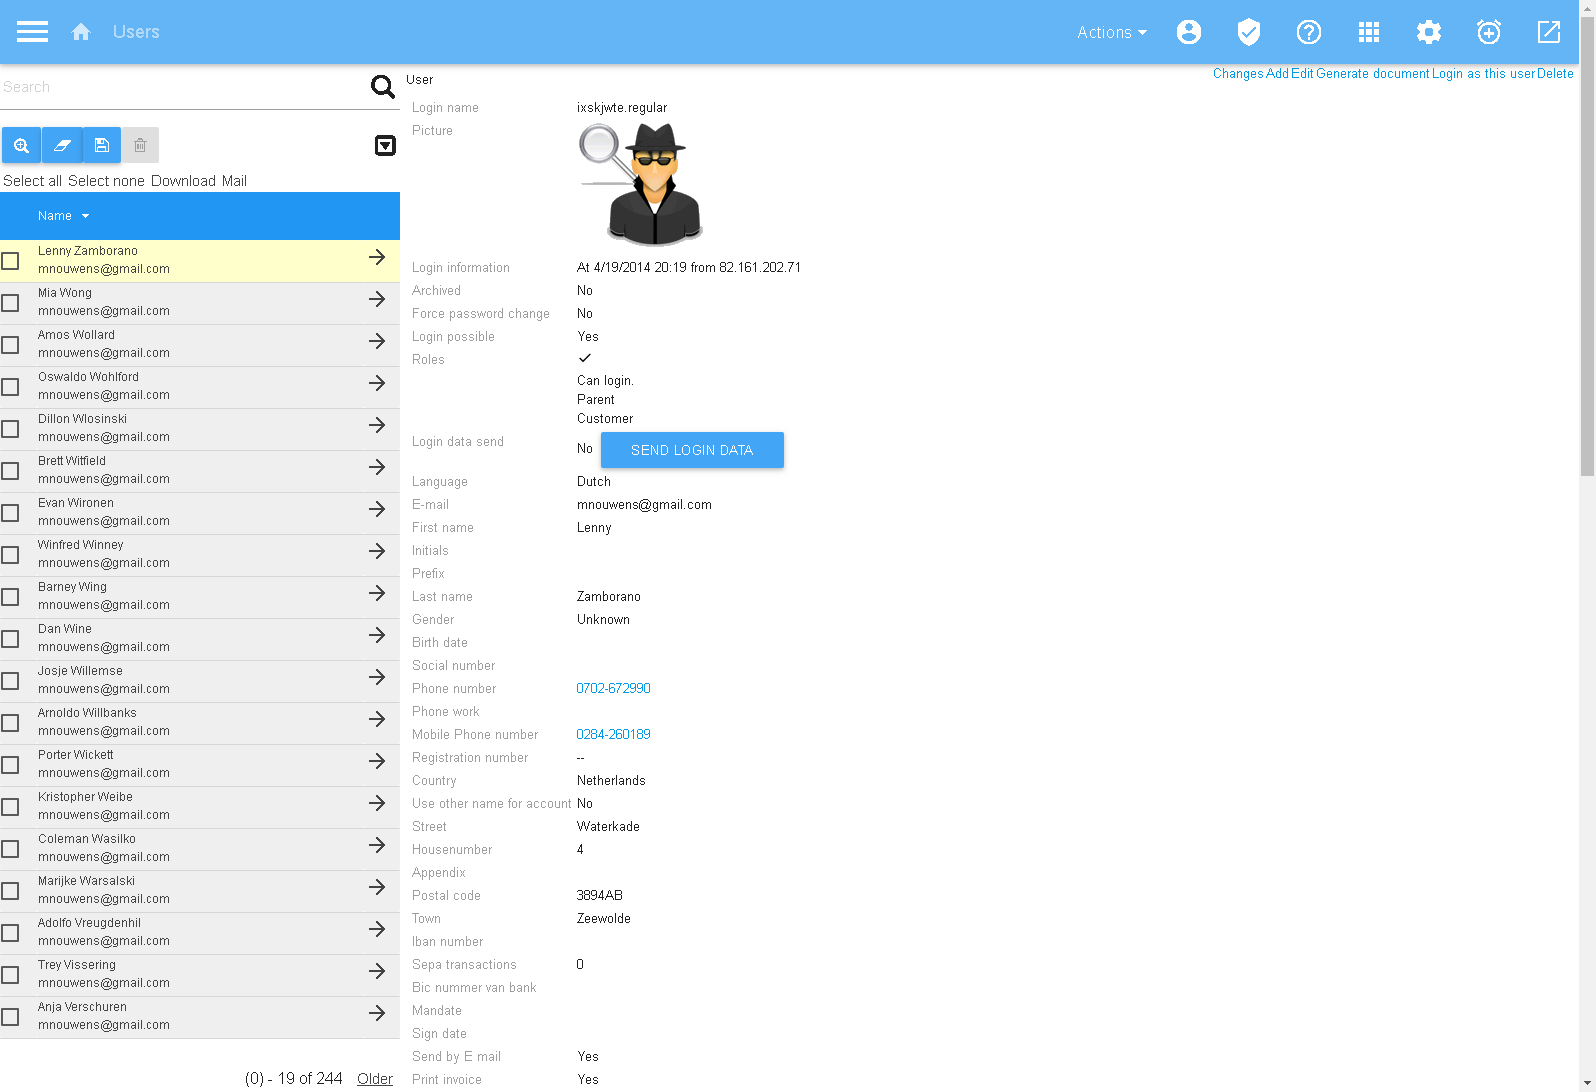Viewport: 1596px width, 1092px height.
Task: Open the apps grid icon
Action: click(x=1368, y=32)
